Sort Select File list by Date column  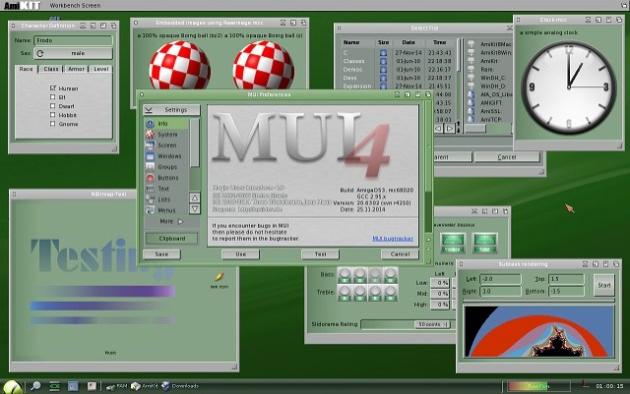tap(408, 42)
